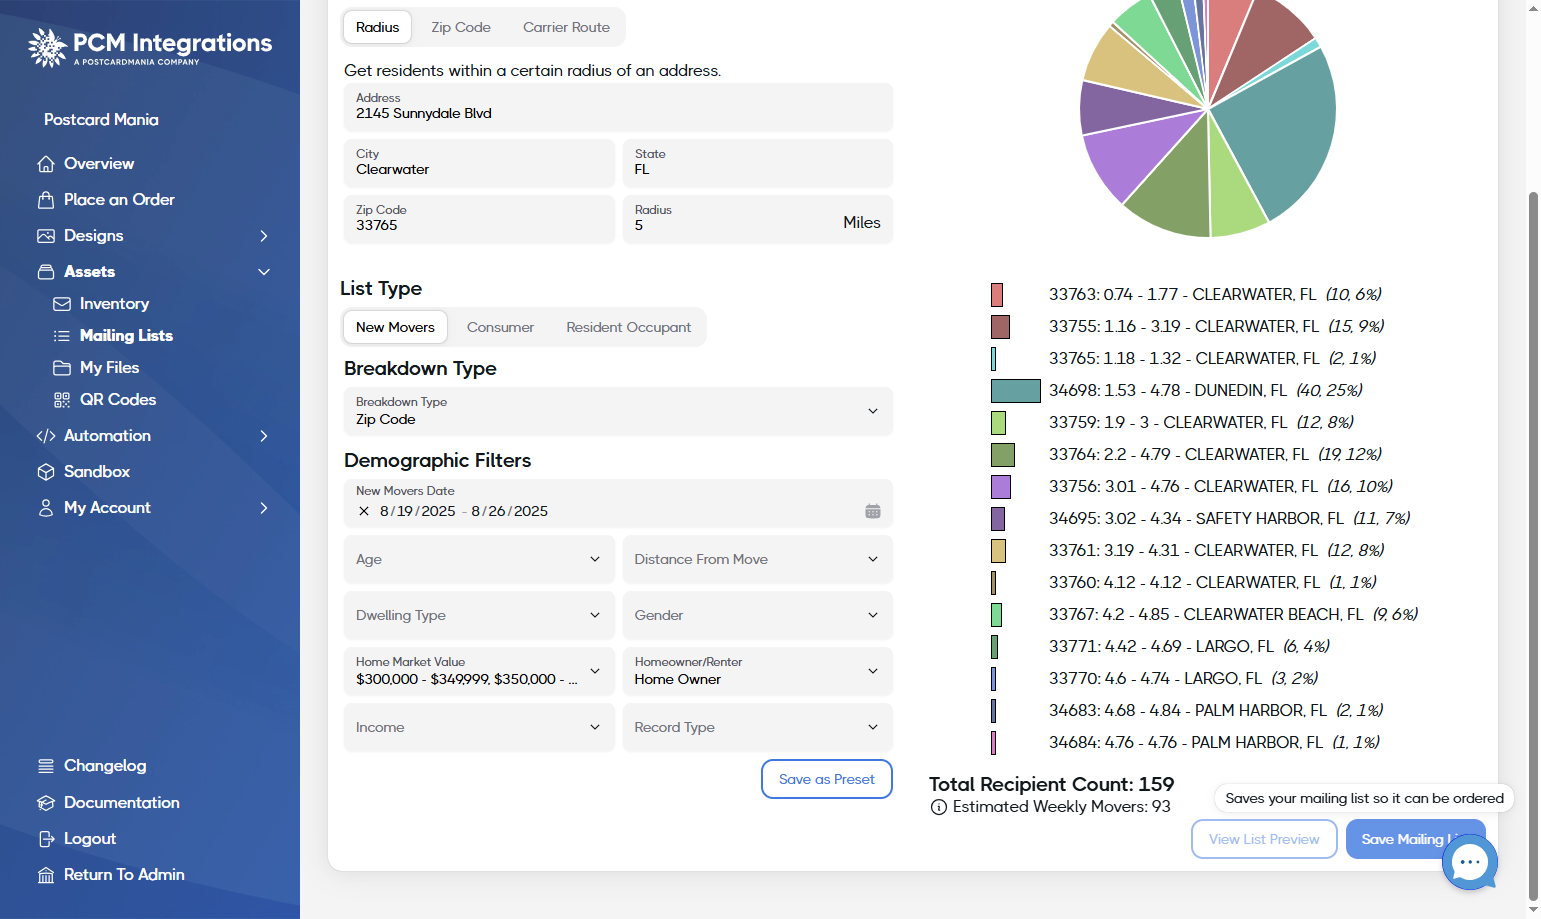Click the My Account person icon
This screenshot has height=919, width=1541.
46,508
